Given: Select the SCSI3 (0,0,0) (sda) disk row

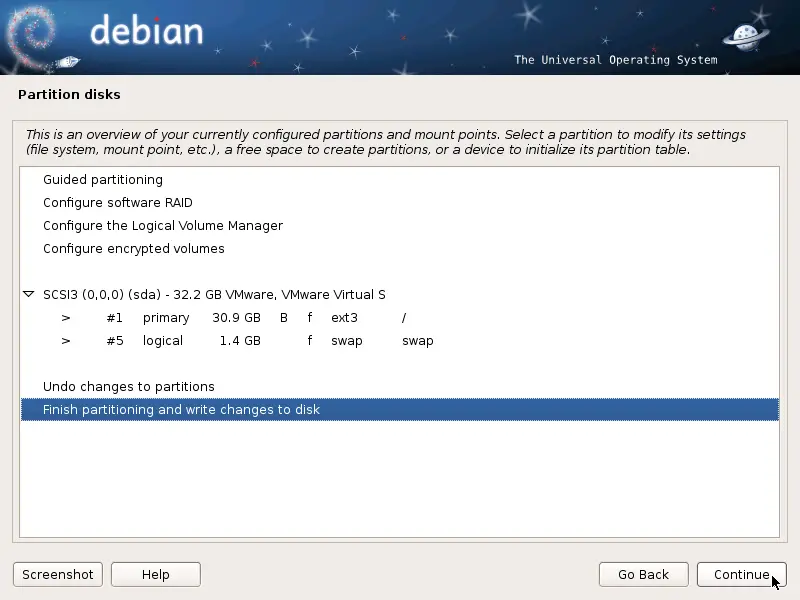Looking at the screenshot, I should point(399,294).
